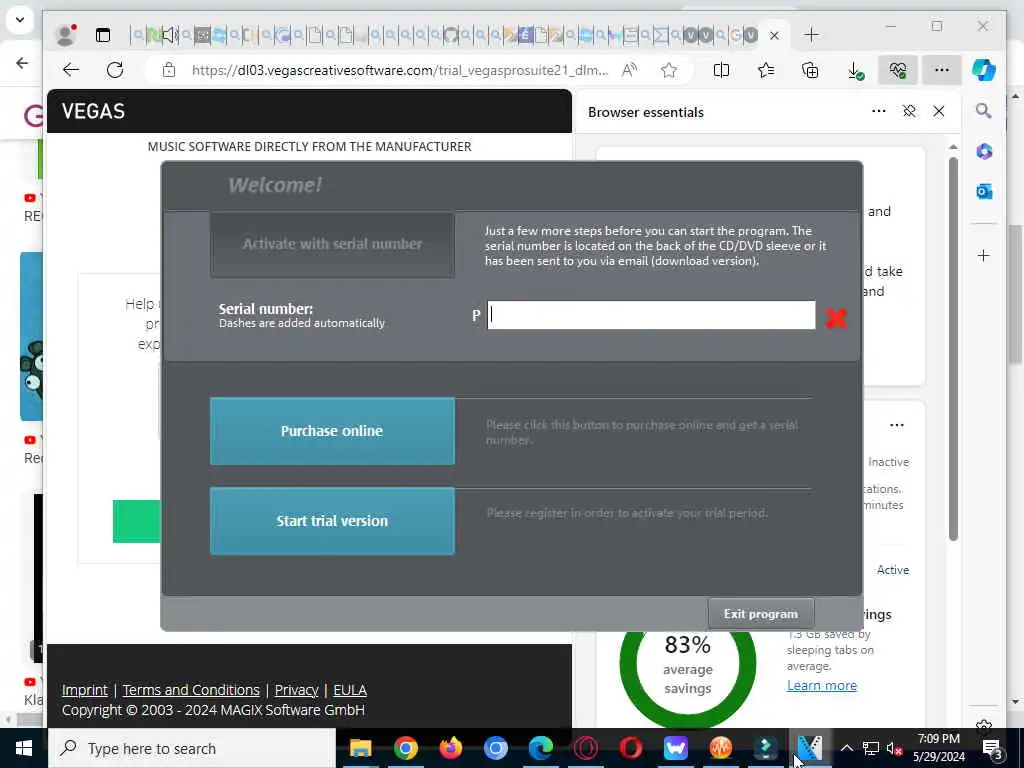The width and height of the screenshot is (1024, 768).
Task: Open Edge Settings and more menu
Action: point(942,70)
